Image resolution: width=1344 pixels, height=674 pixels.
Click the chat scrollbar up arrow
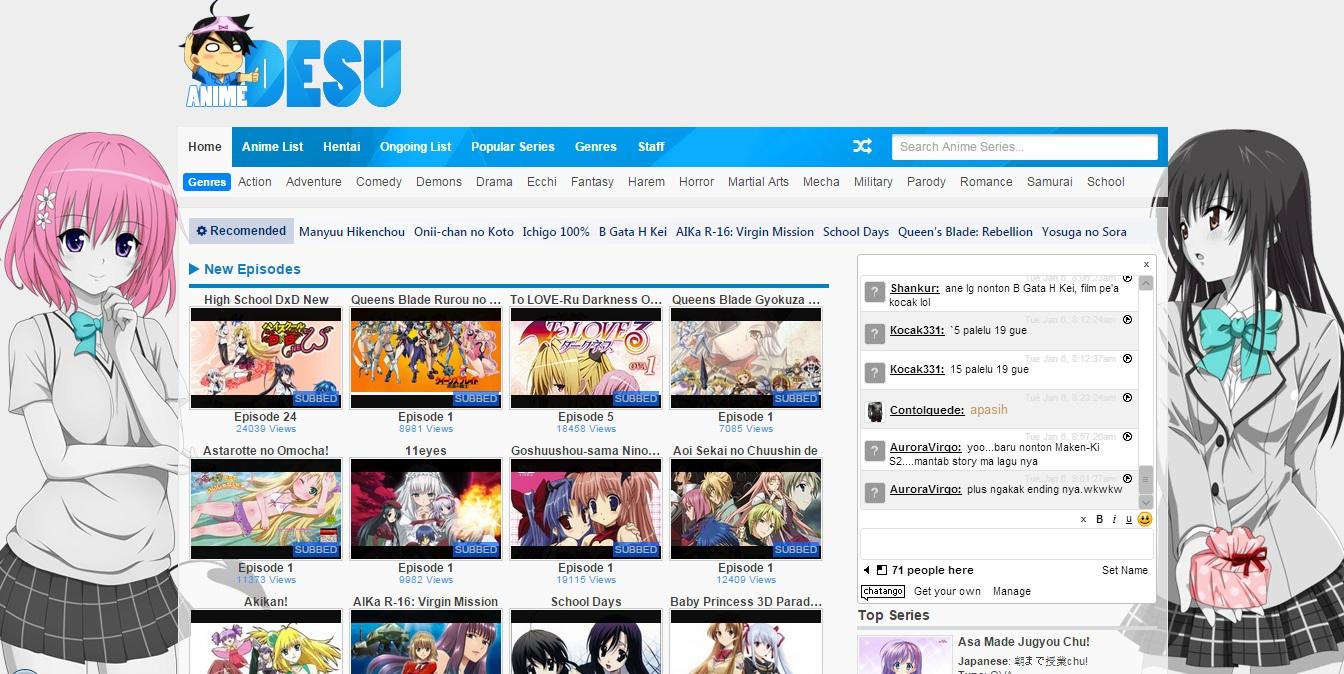point(1146,283)
